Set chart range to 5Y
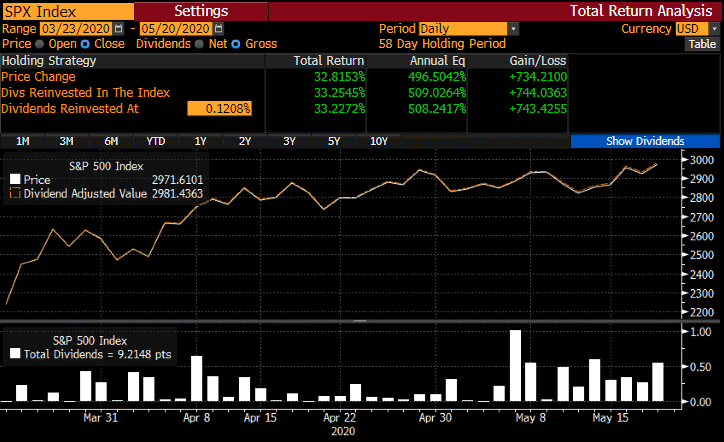The image size is (724, 442). click(x=334, y=141)
